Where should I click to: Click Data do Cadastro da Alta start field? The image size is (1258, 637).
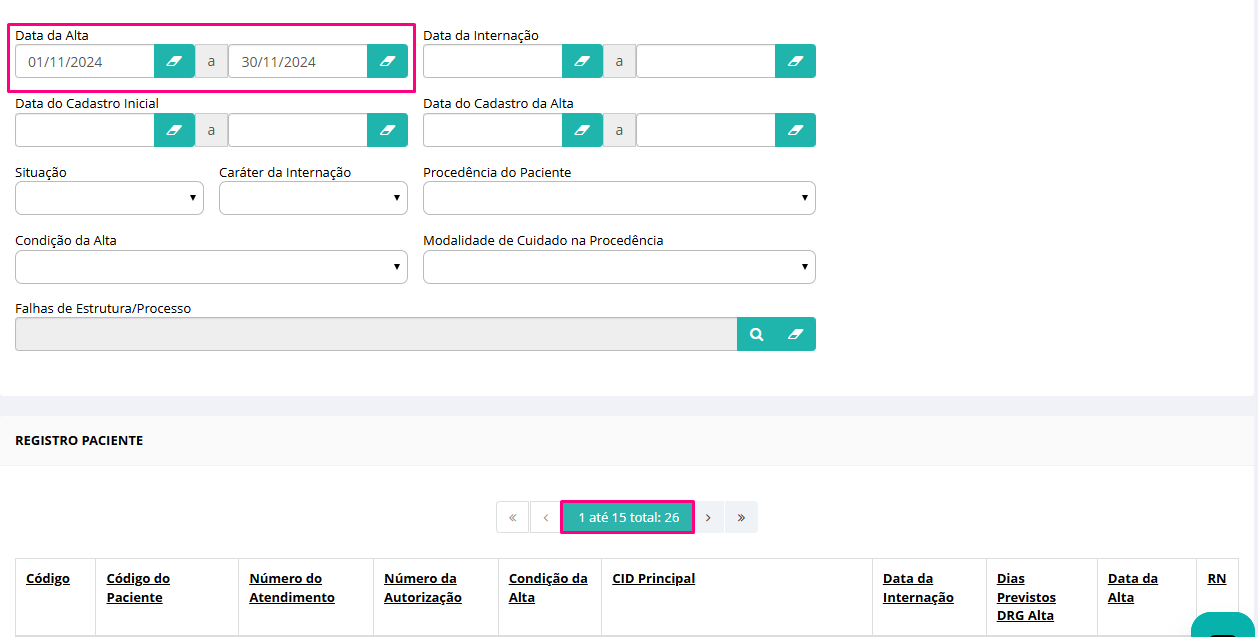[493, 130]
